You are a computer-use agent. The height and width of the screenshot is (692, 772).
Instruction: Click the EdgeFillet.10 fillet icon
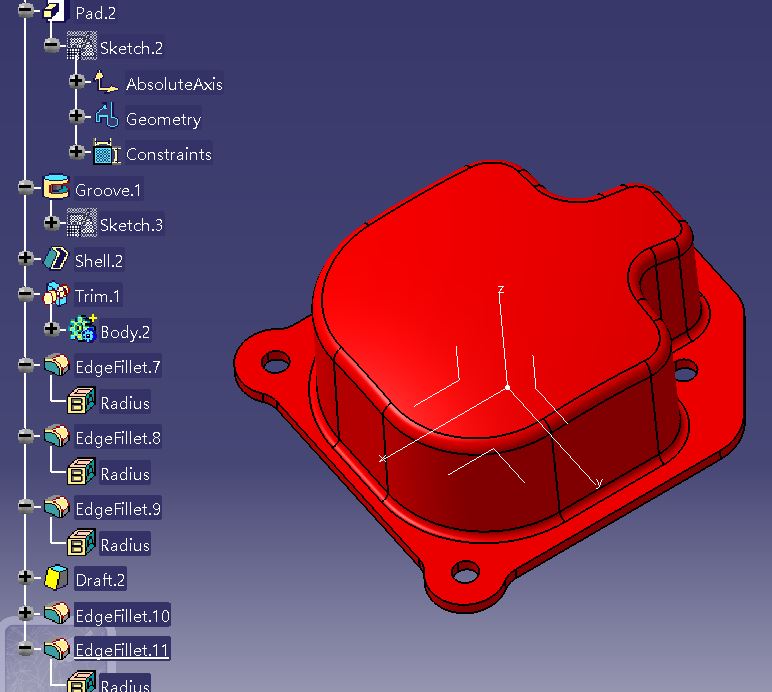pyautogui.click(x=56, y=613)
